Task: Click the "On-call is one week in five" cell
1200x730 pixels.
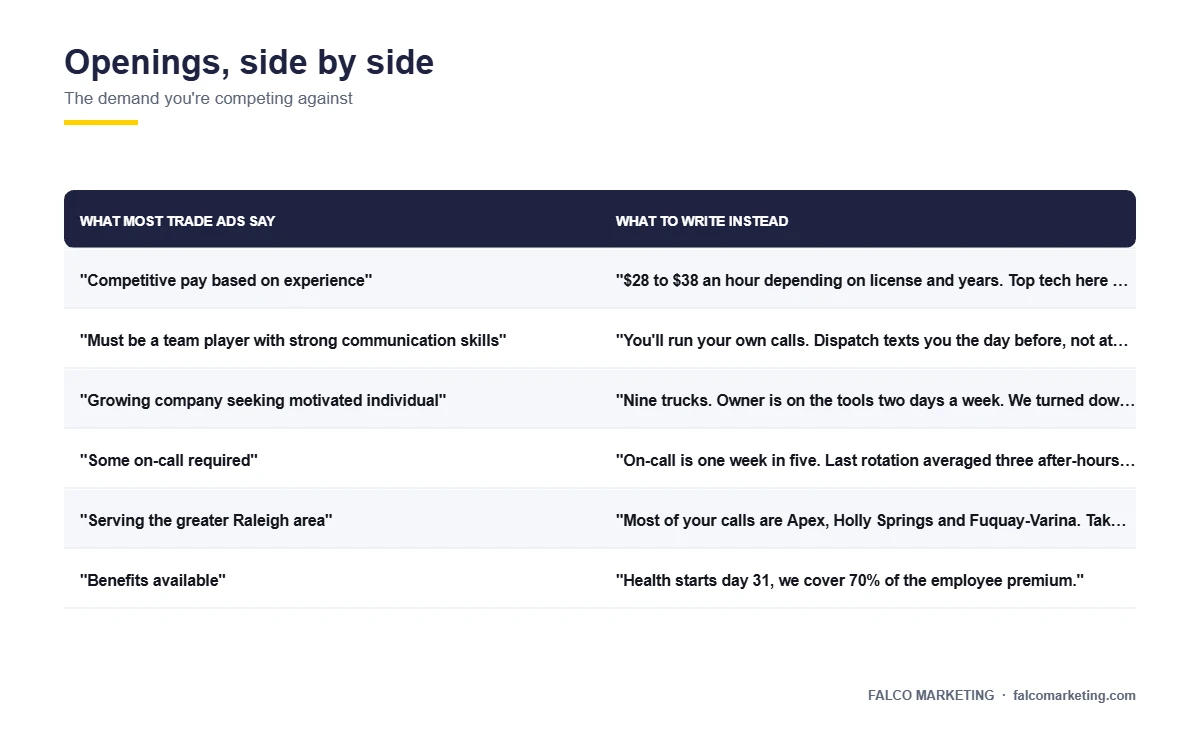Action: [x=868, y=458]
